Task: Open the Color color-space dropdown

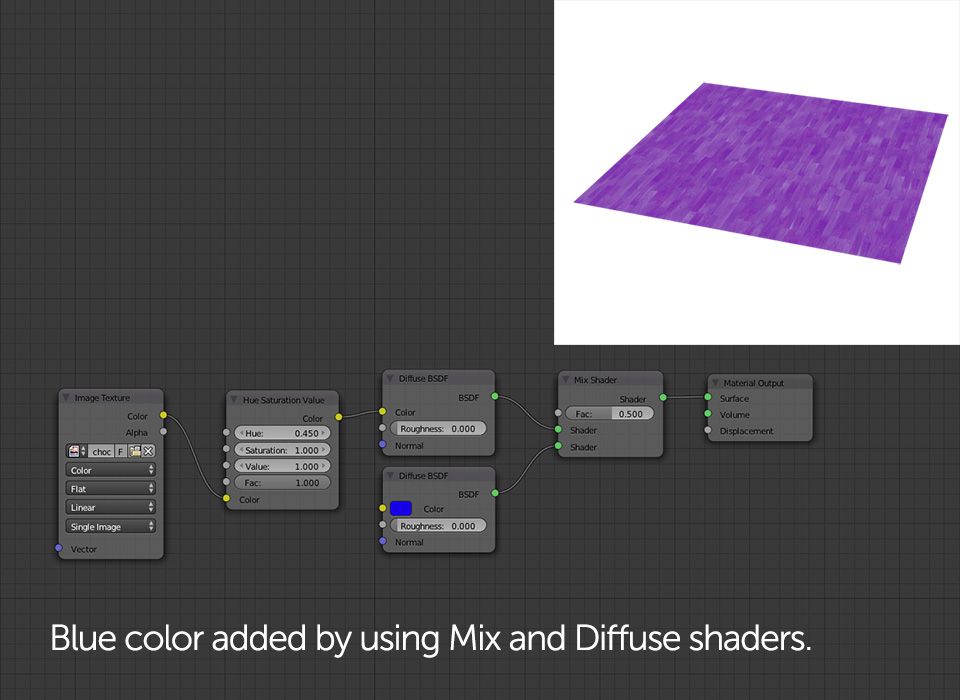Action: [x=110, y=470]
